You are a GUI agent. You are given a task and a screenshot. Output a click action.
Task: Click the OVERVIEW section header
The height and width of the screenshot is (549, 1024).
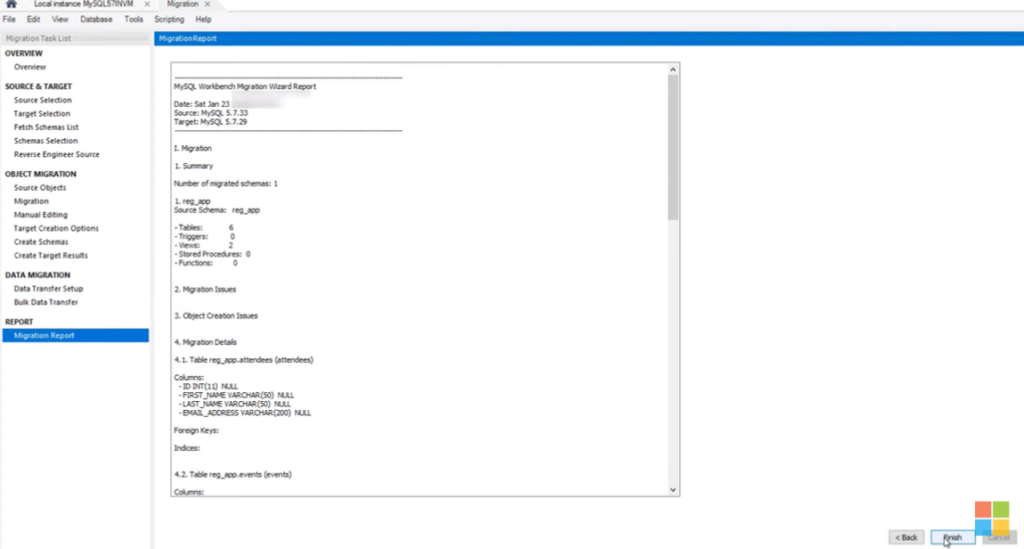pos(24,54)
